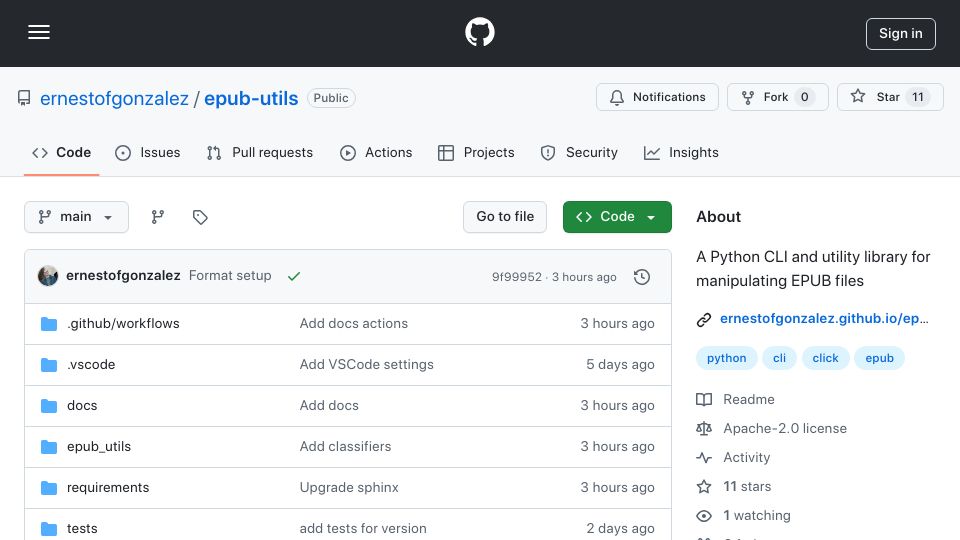Open the .vscode folder

tap(91, 364)
